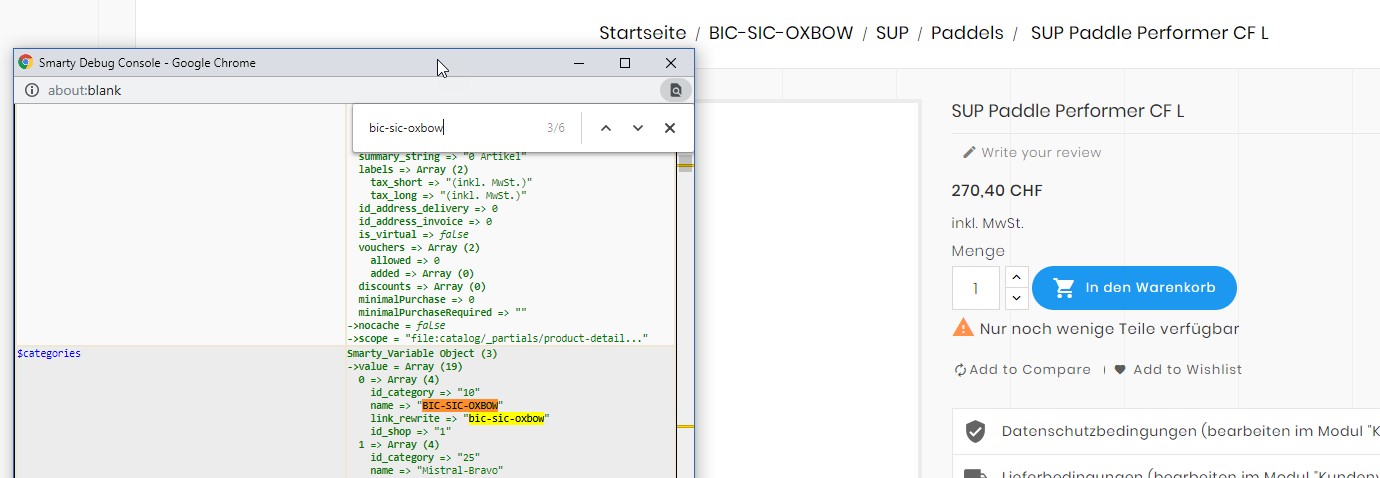Click the site info icon beside about:blank
1380x478 pixels.
click(31, 90)
